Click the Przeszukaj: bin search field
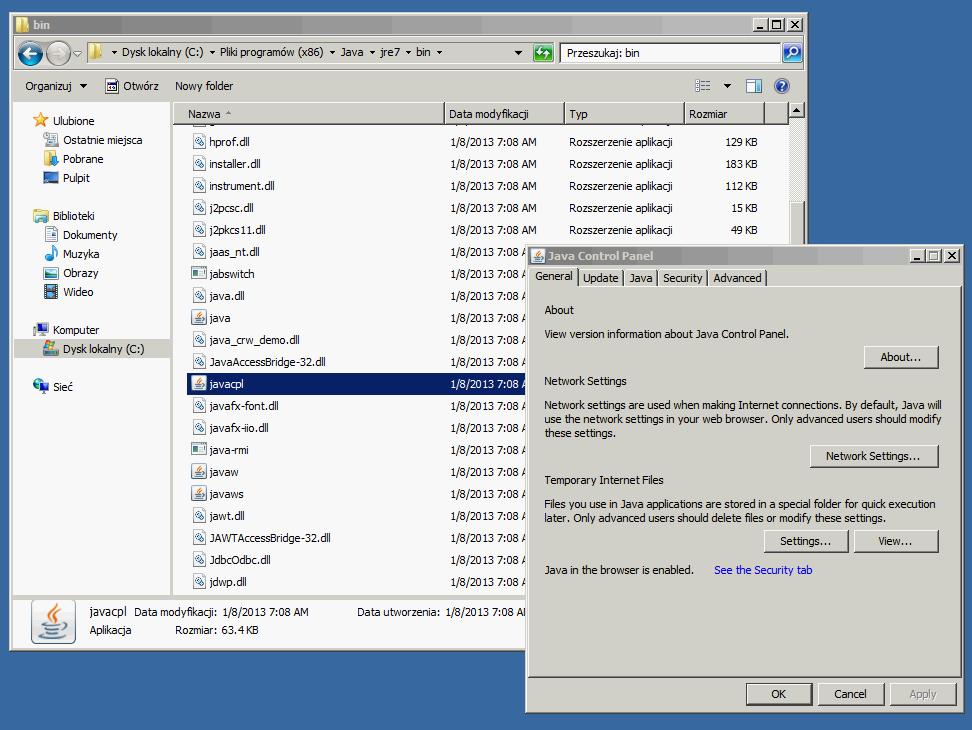The image size is (972, 730). tap(669, 53)
